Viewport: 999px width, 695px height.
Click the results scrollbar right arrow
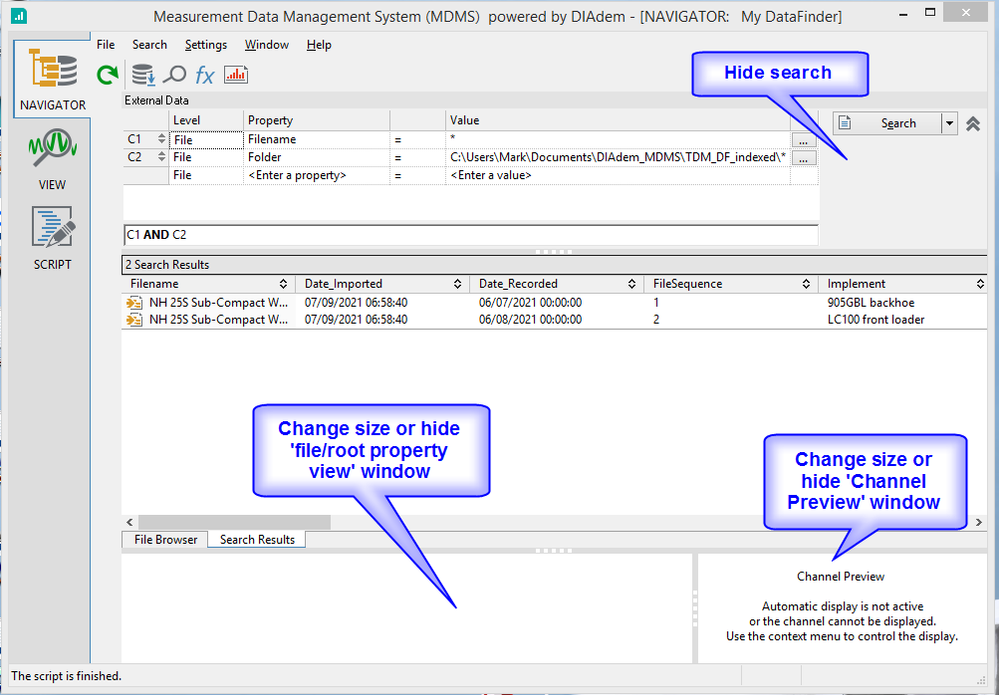pos(979,522)
